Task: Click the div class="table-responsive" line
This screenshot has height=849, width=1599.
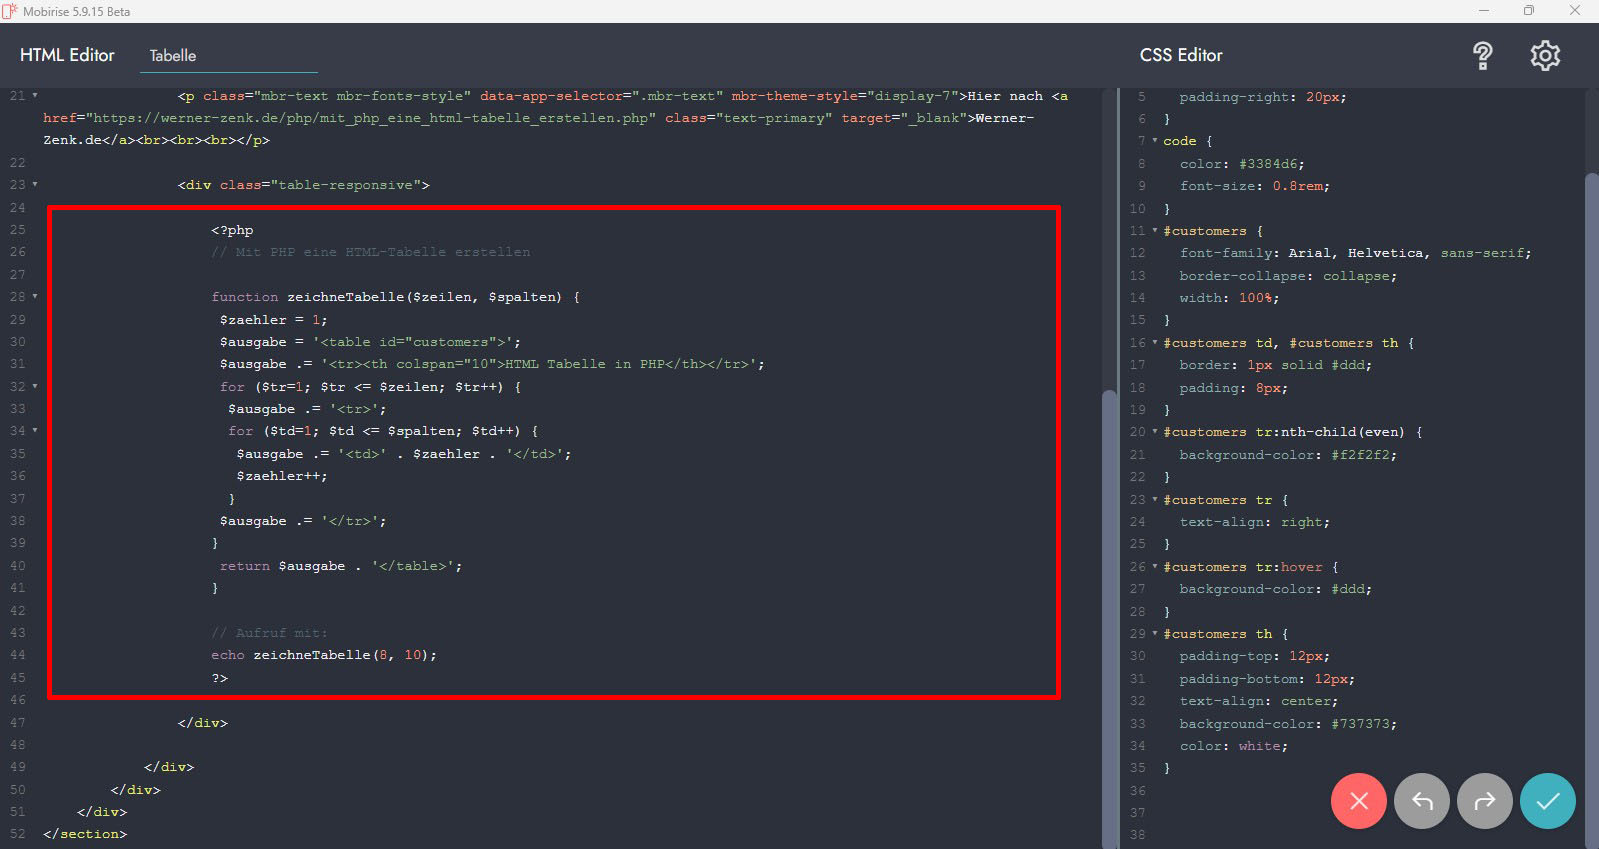Action: (304, 185)
